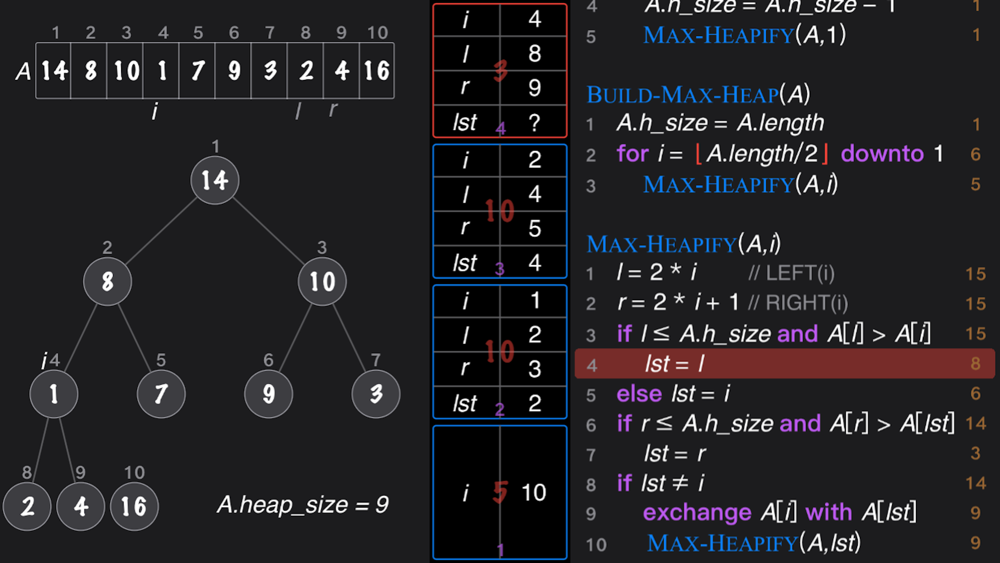Click the 'for i = A.length/2 downto 1' line
1000x563 pixels.
coord(779,154)
